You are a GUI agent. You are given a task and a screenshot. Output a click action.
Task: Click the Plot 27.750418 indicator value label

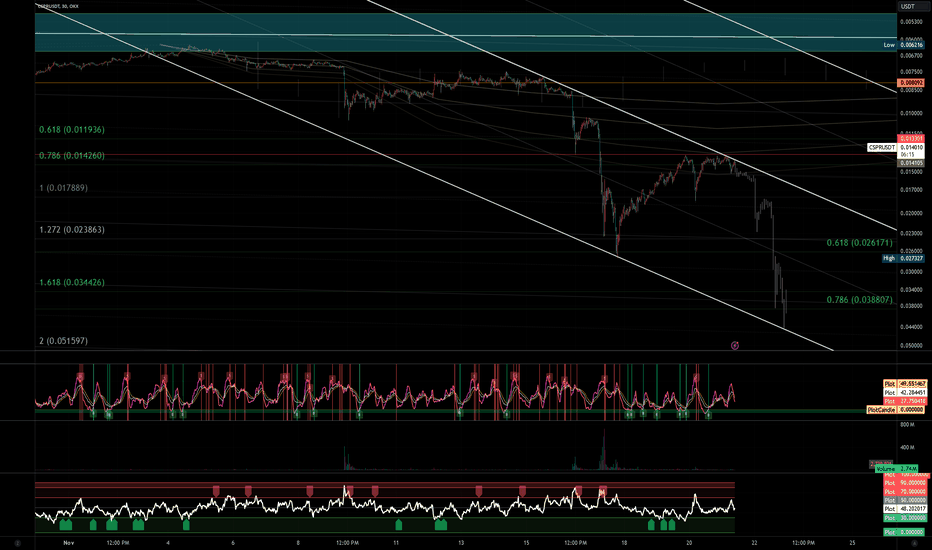pyautogui.click(x=904, y=401)
